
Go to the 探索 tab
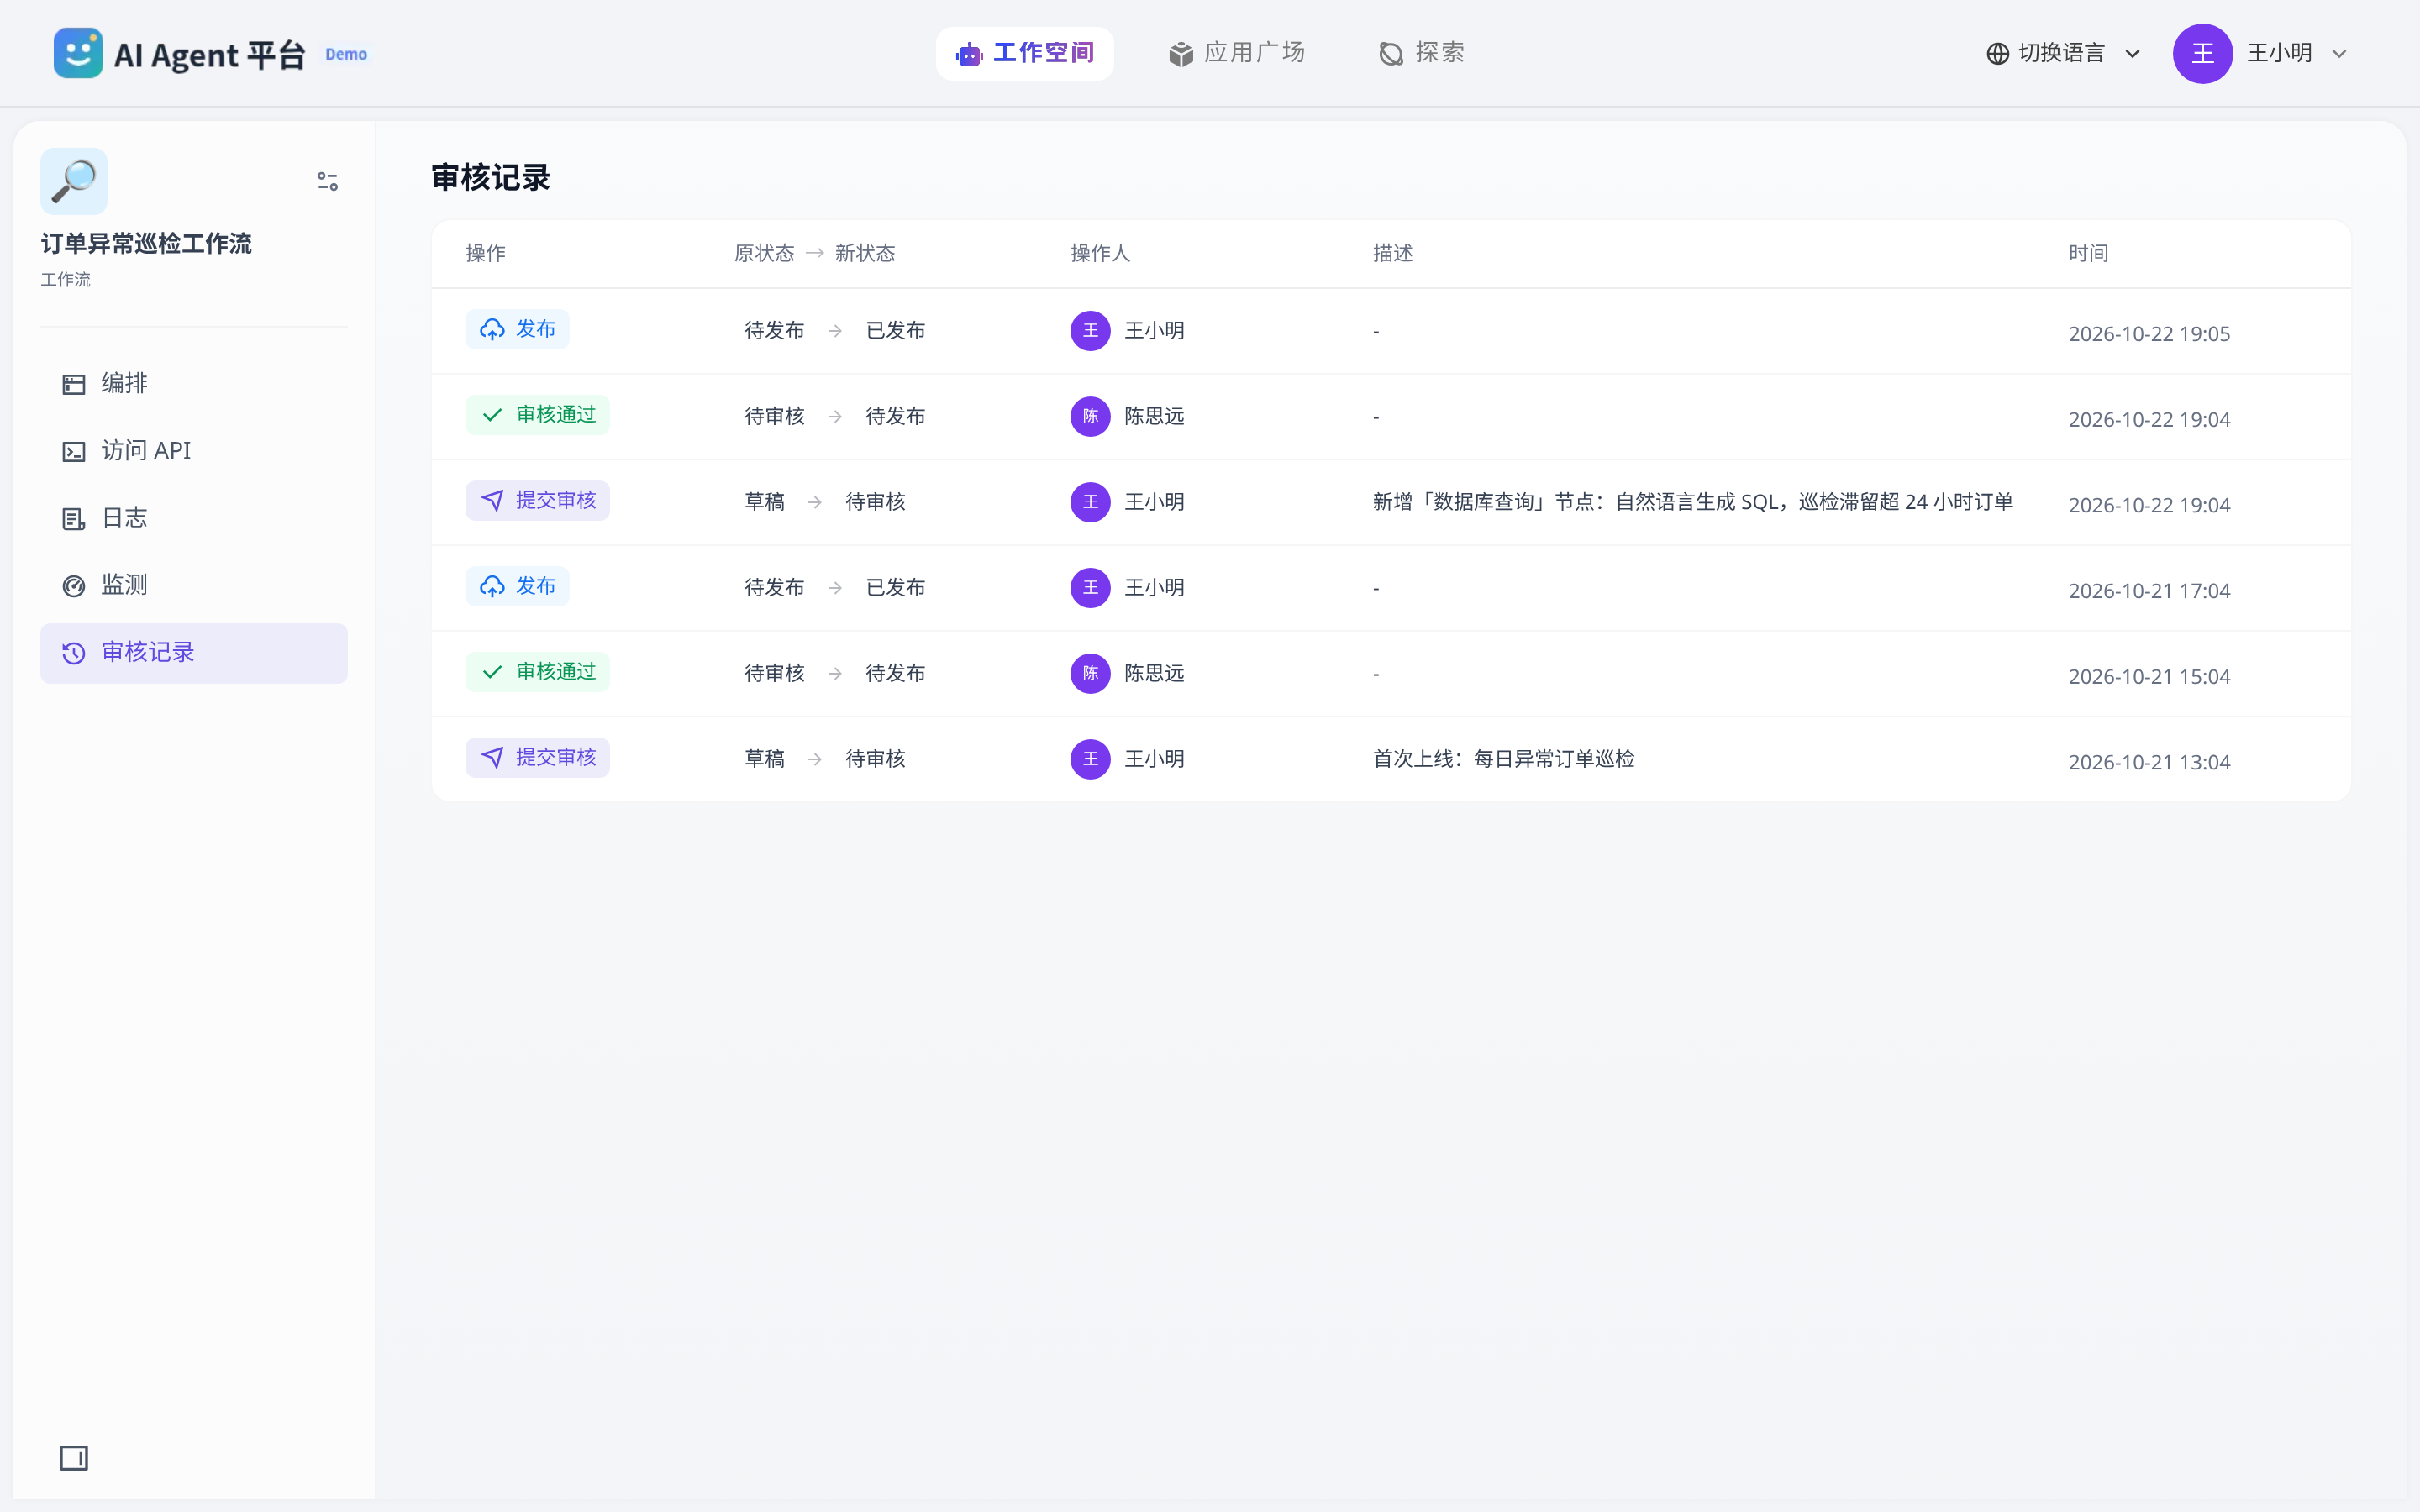click(1421, 53)
